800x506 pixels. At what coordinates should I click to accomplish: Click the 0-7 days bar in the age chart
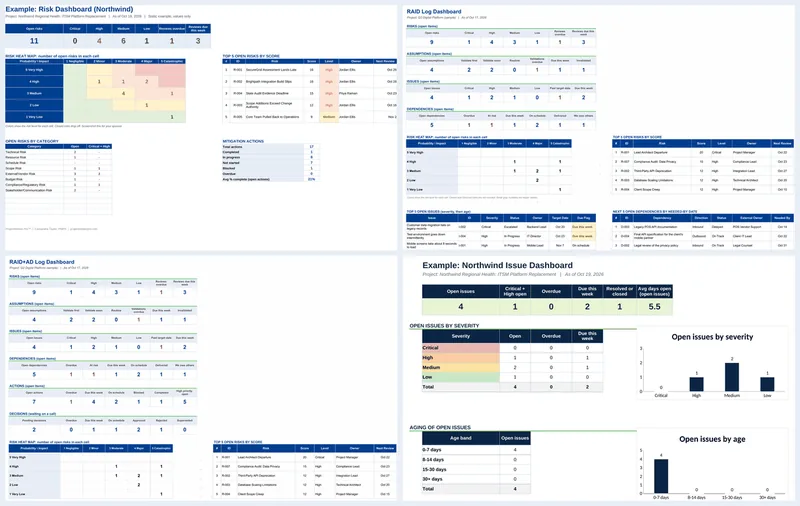(x=661, y=476)
